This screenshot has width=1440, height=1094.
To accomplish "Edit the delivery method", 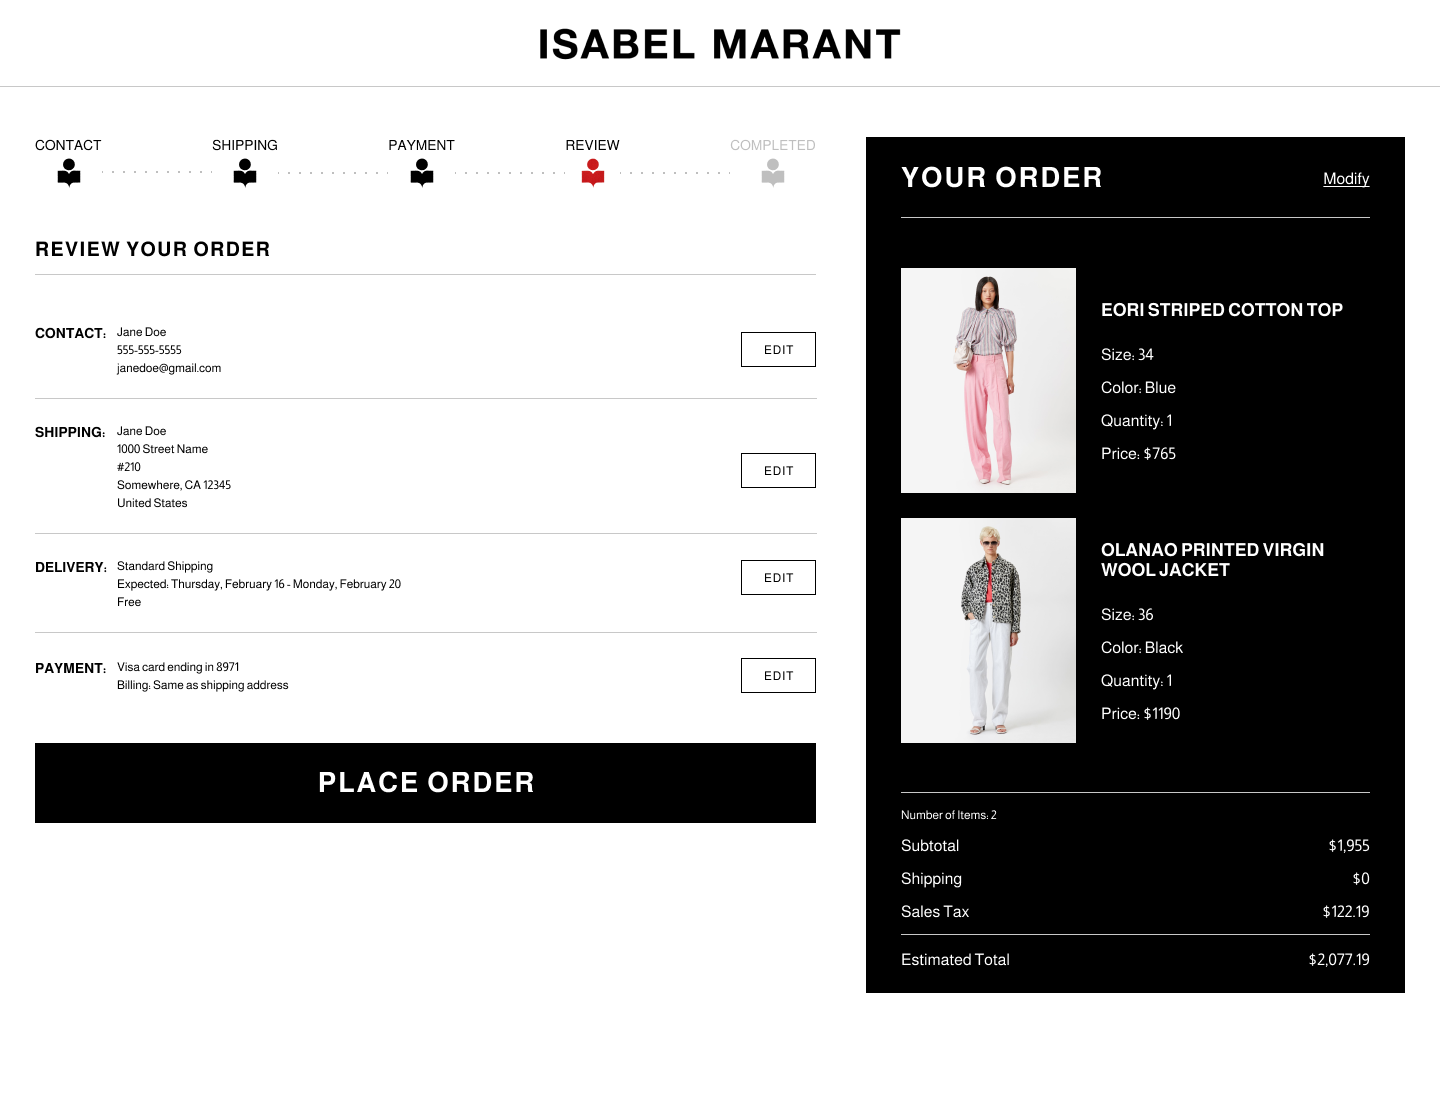I will point(778,578).
